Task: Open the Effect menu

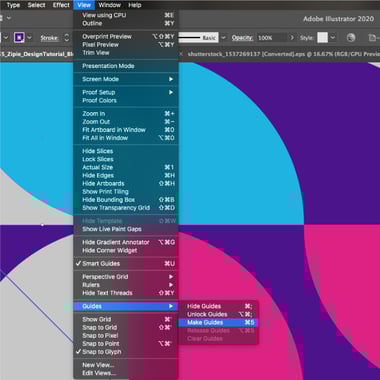Action: tap(61, 5)
